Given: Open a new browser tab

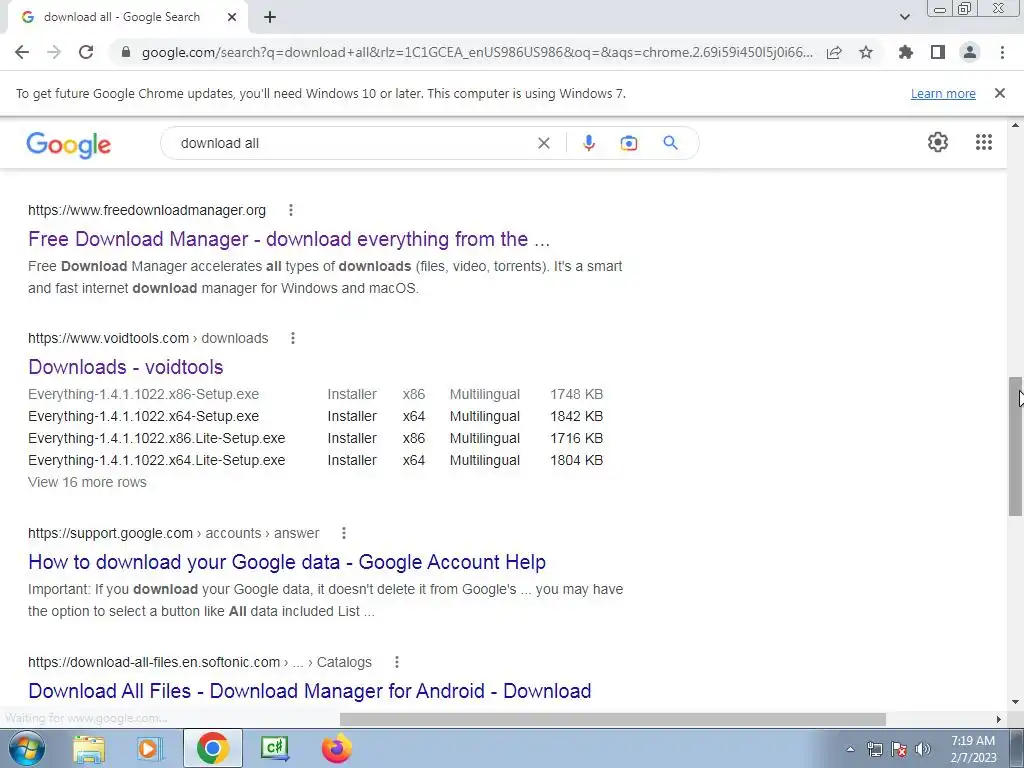Looking at the screenshot, I should pyautogui.click(x=270, y=17).
